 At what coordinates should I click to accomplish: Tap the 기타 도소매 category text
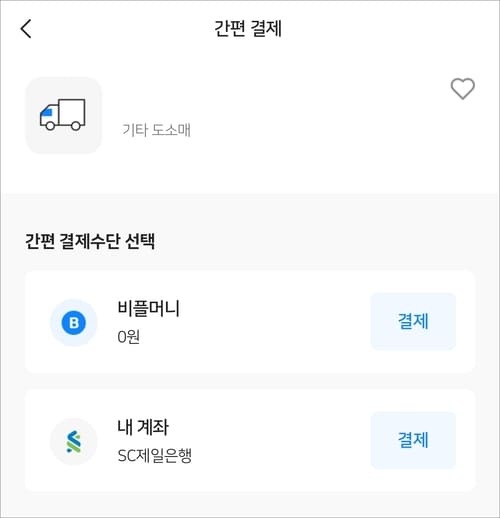(156, 130)
